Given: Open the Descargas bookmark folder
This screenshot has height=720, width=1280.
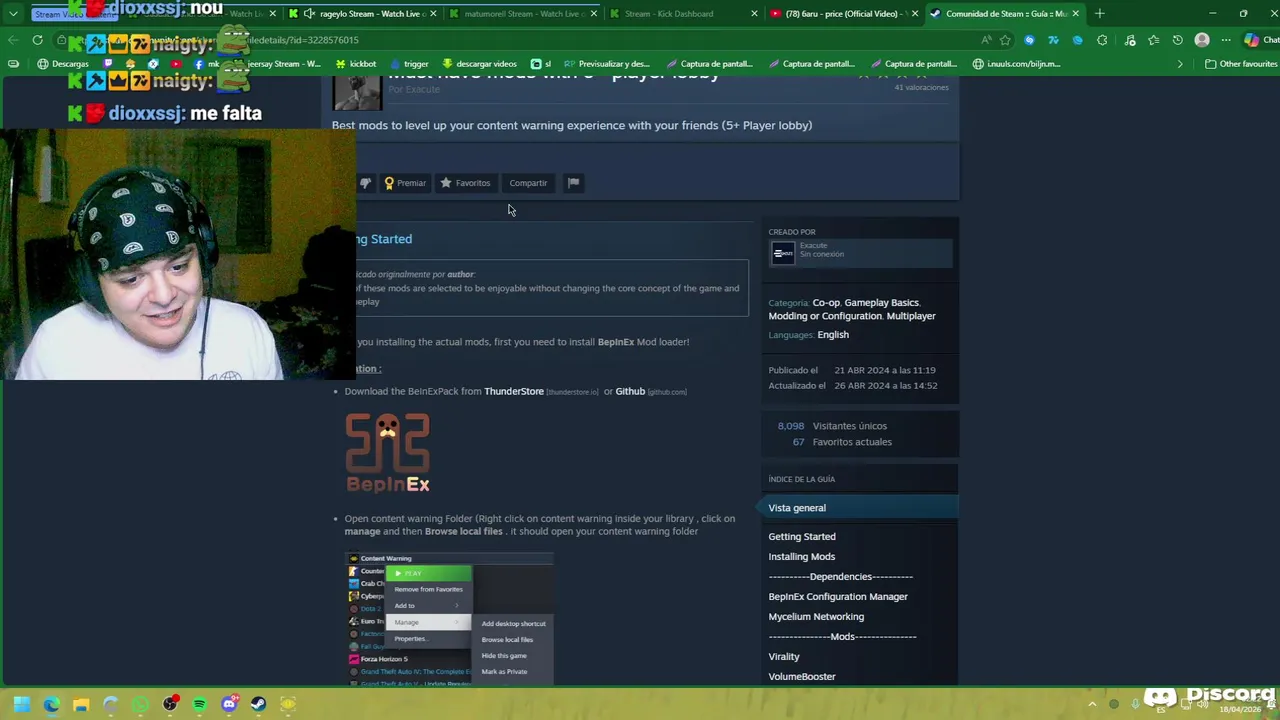Looking at the screenshot, I should point(63,64).
